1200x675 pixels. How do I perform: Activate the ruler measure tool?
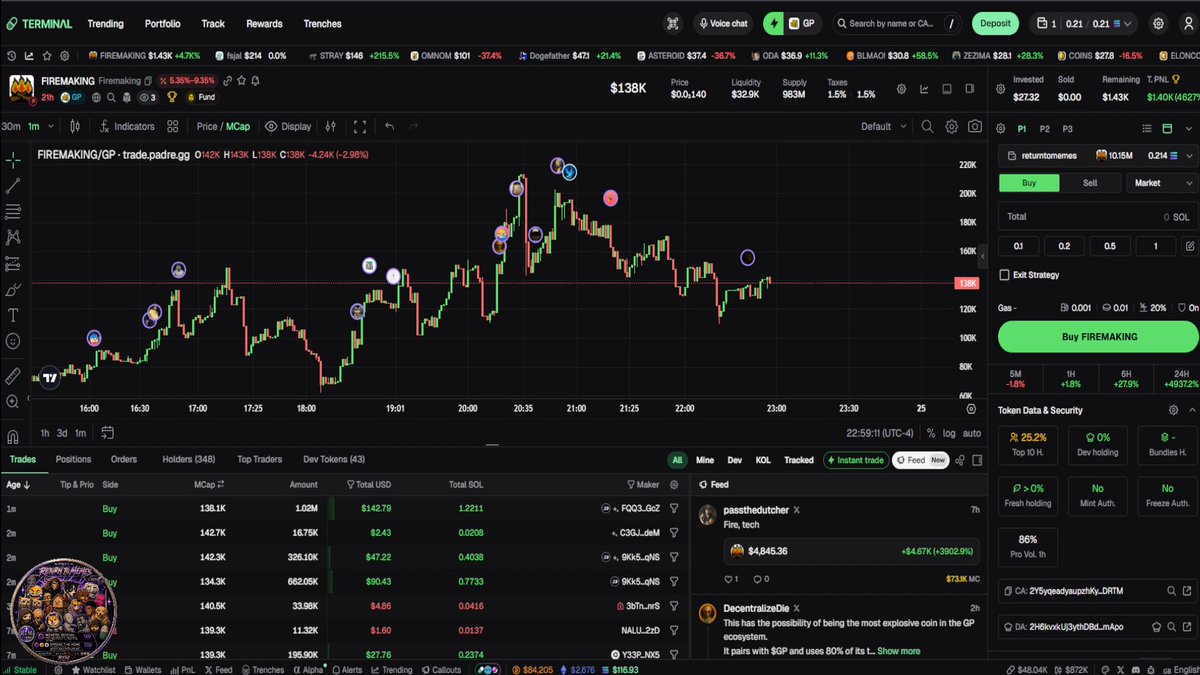13,376
